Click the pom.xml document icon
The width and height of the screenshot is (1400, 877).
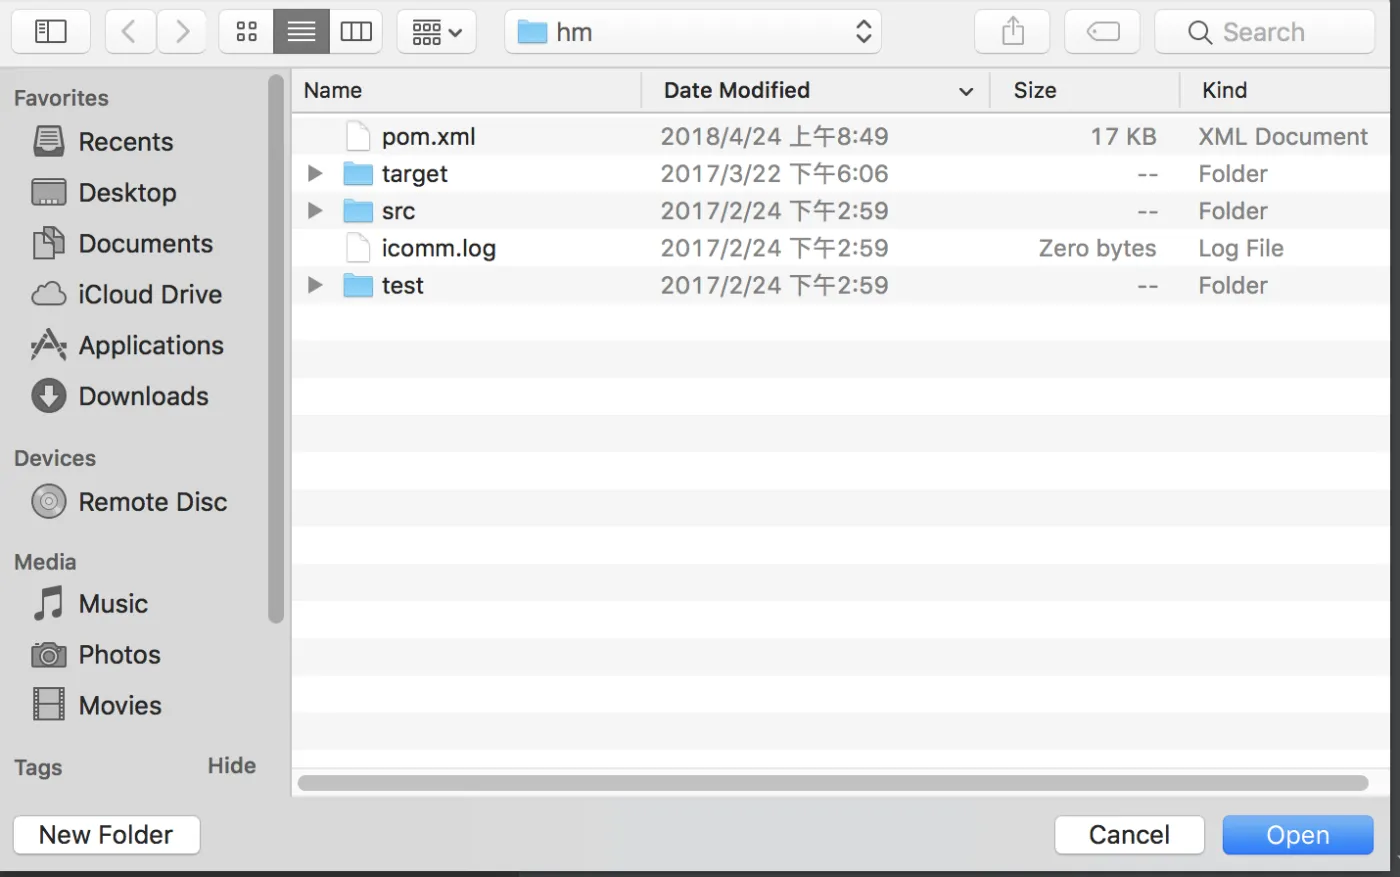click(358, 136)
